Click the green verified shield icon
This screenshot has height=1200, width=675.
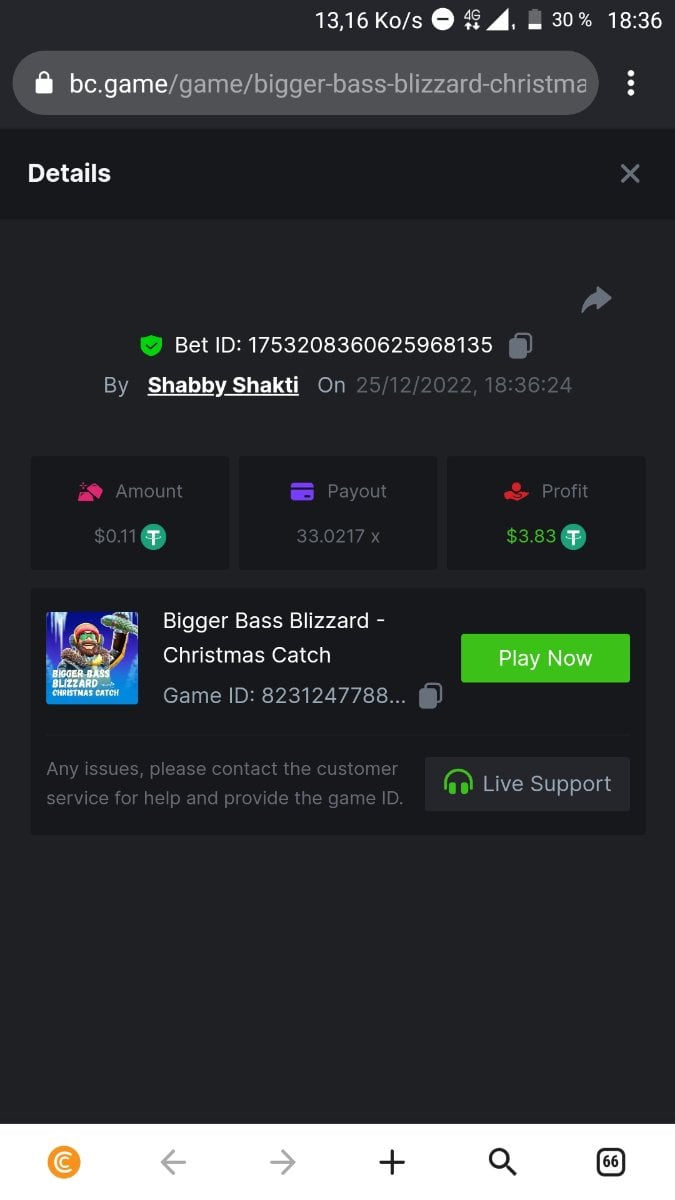151,346
